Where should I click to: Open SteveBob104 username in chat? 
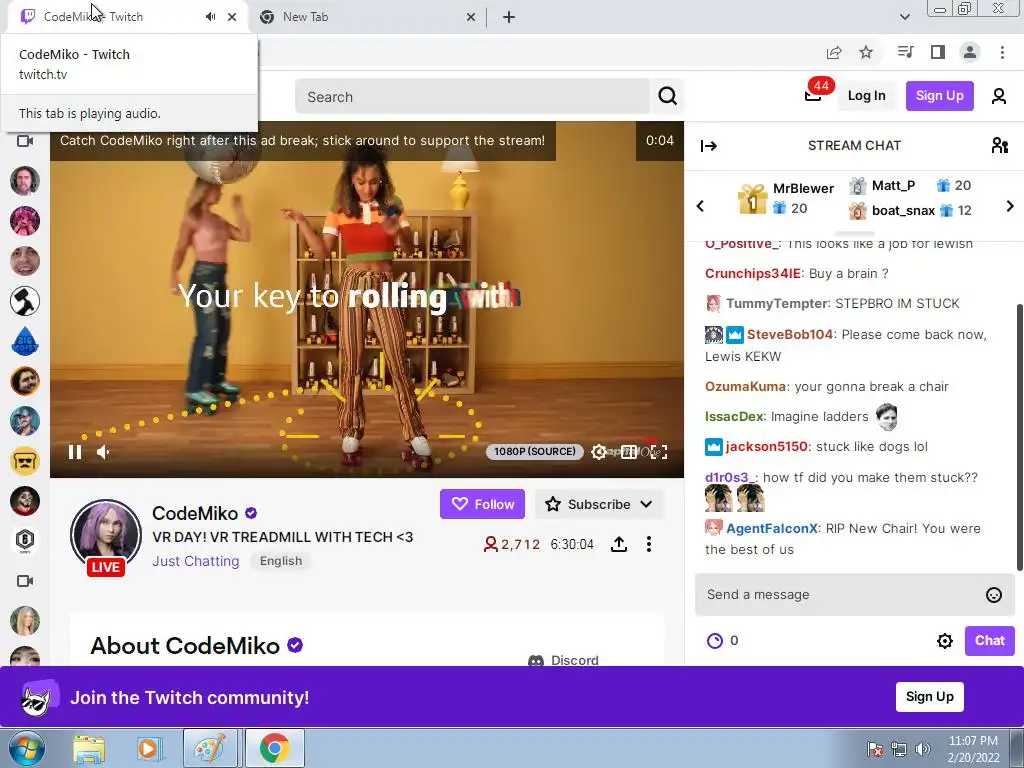[790, 334]
